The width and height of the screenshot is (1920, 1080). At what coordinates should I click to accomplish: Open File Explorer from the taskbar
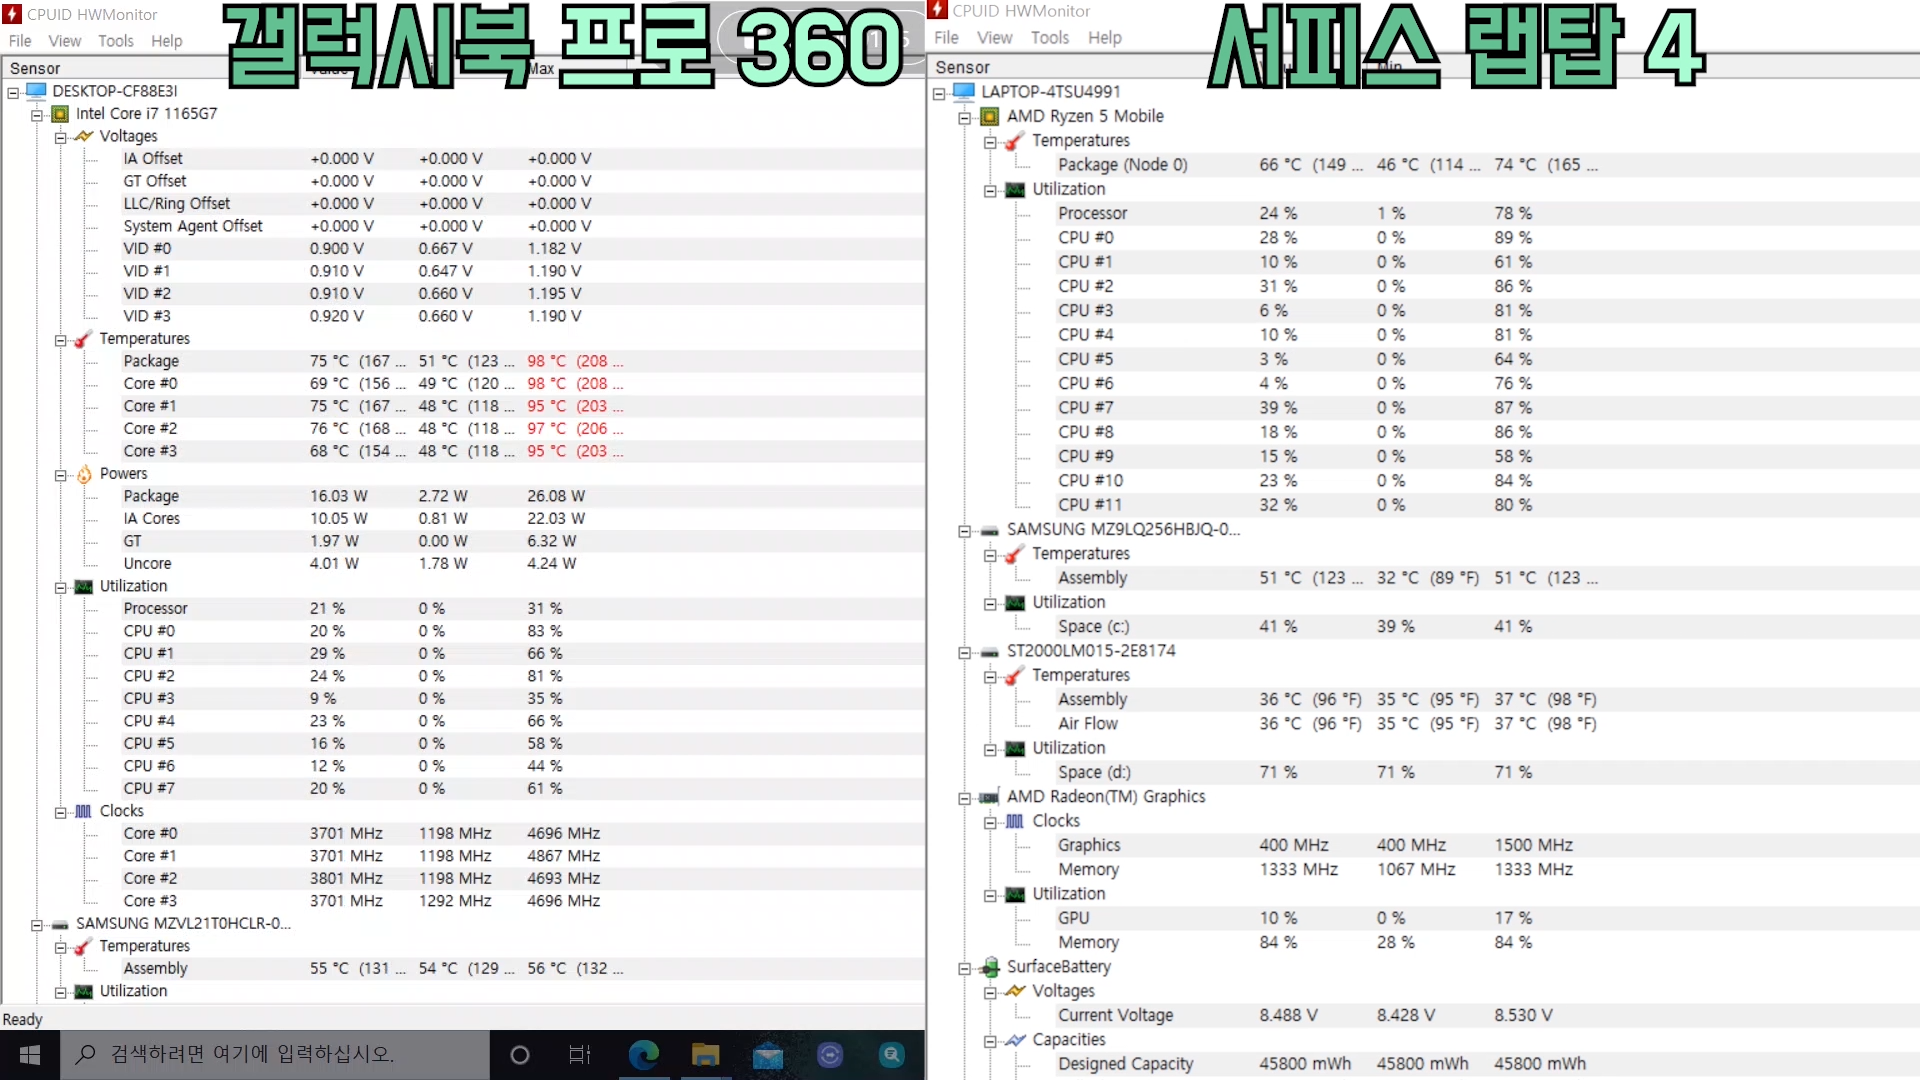[705, 1054]
